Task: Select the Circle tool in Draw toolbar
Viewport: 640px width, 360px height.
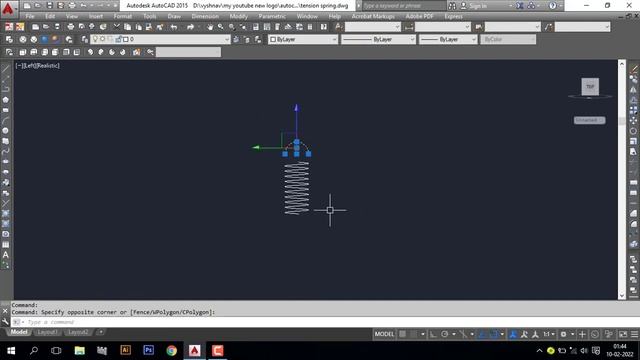Action: (x=5, y=131)
